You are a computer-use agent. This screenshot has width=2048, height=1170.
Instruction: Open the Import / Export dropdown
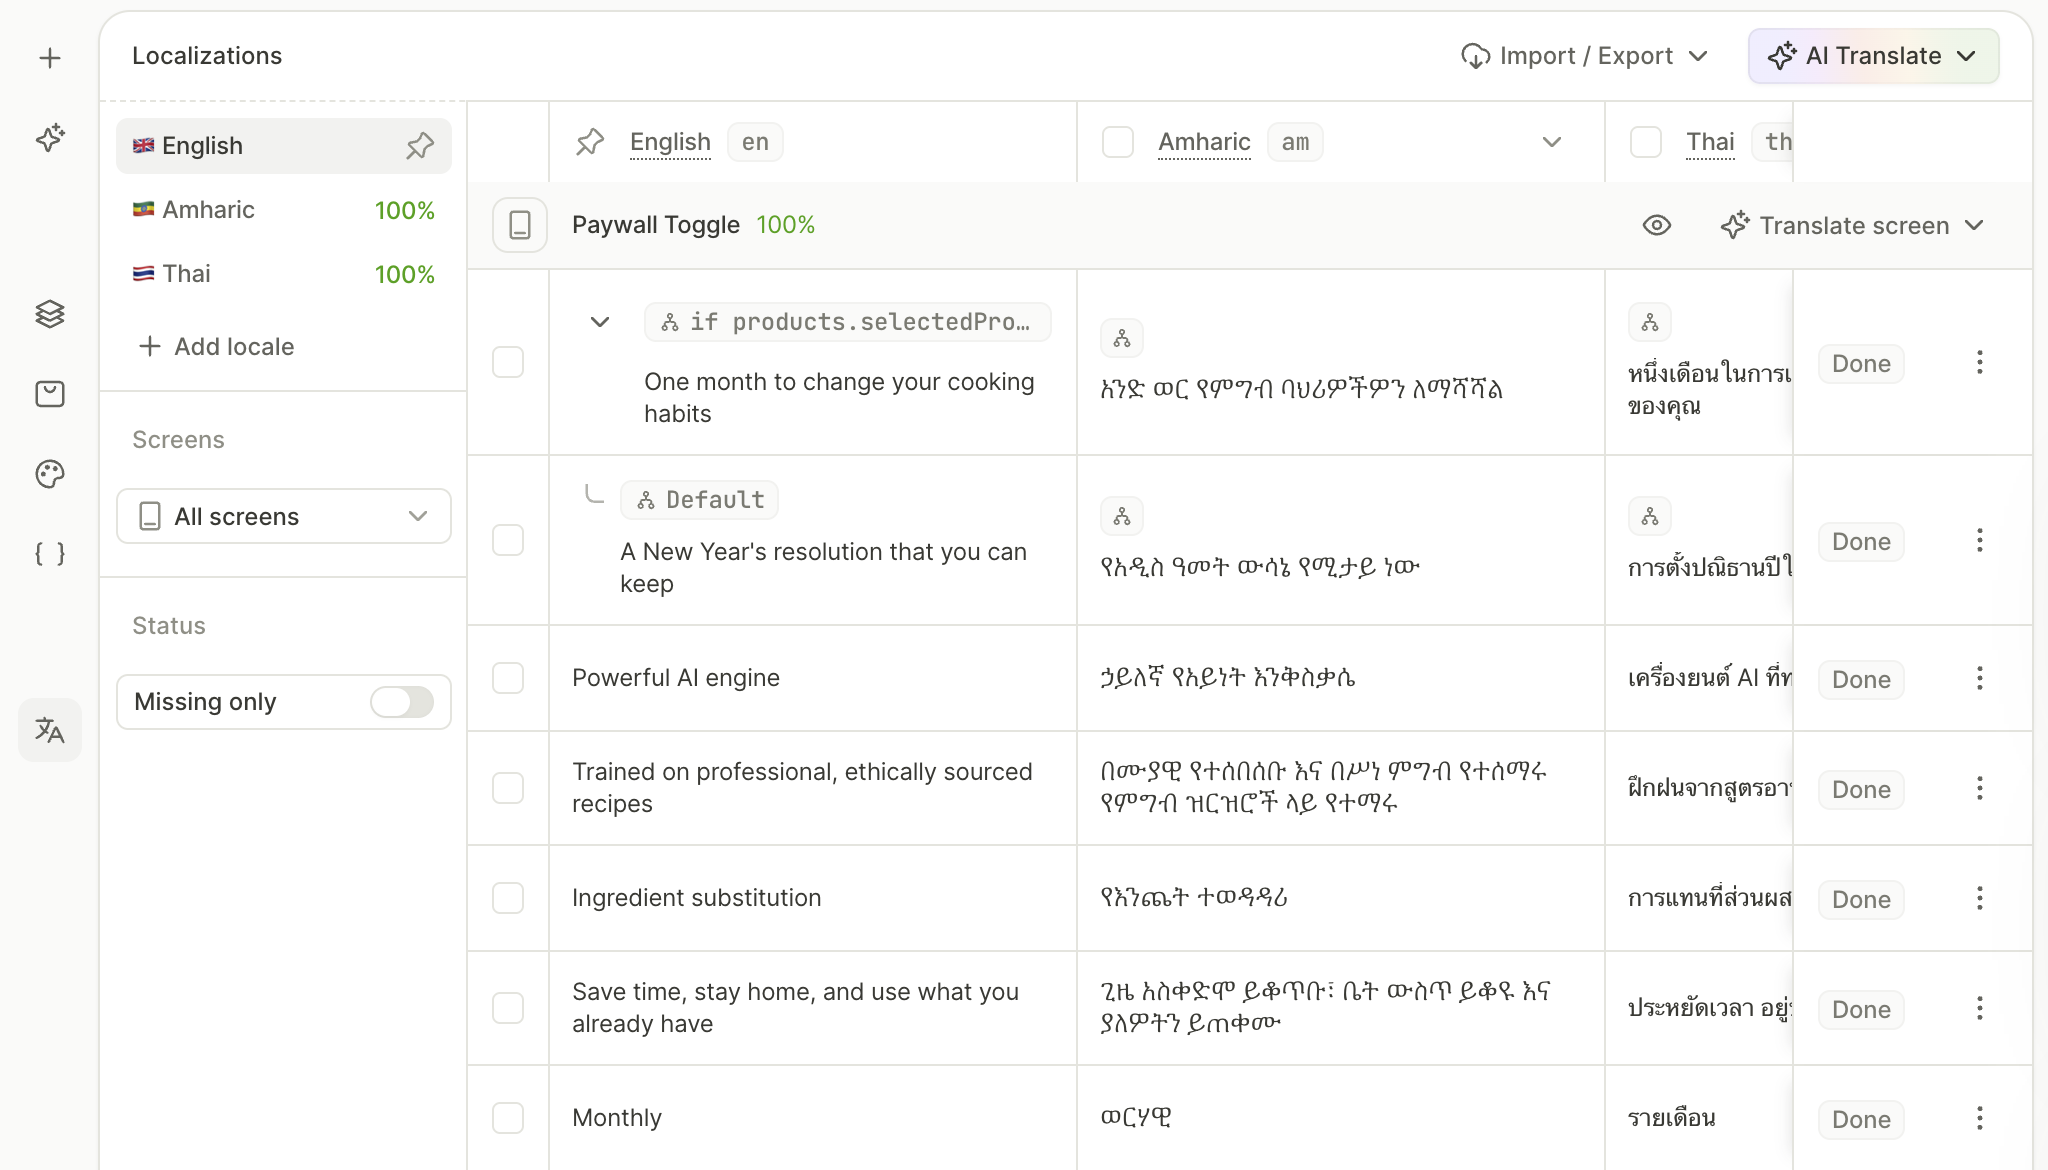1585,56
